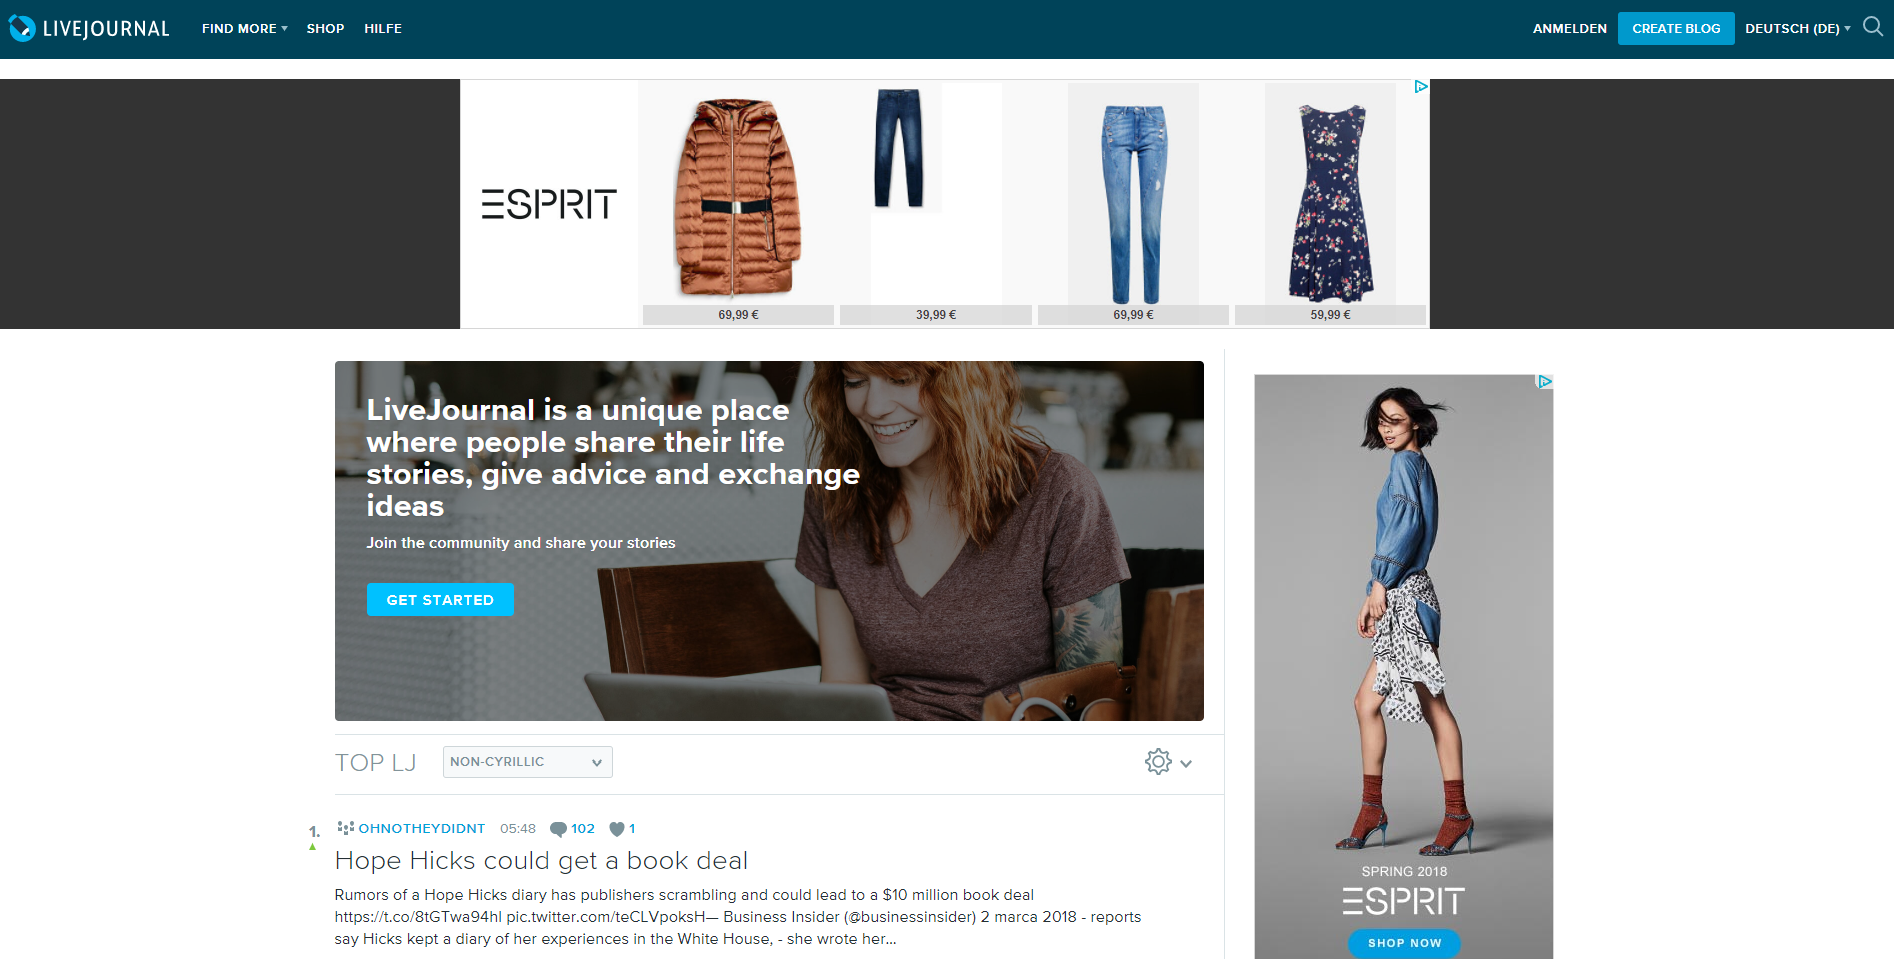Click AdChoices icon on sidebar Esprit ad

click(x=1545, y=382)
